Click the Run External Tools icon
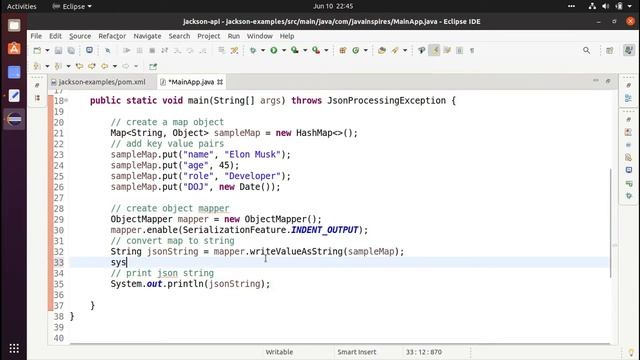 316,50
